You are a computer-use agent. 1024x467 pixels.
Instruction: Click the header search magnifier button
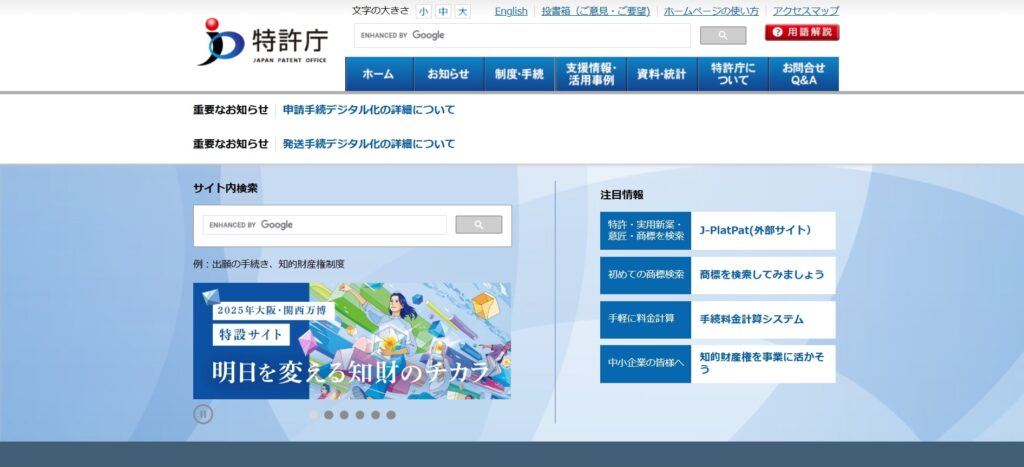[722, 35]
